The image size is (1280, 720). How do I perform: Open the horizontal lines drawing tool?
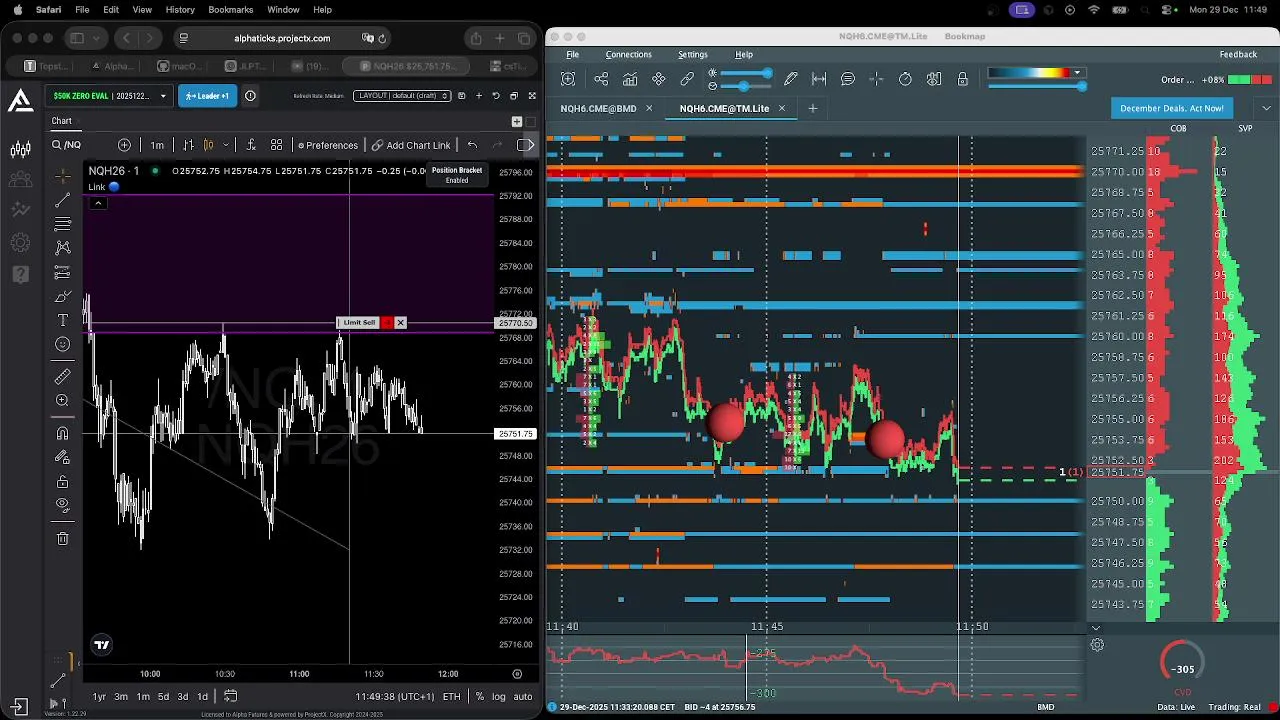pyautogui.click(x=62, y=224)
